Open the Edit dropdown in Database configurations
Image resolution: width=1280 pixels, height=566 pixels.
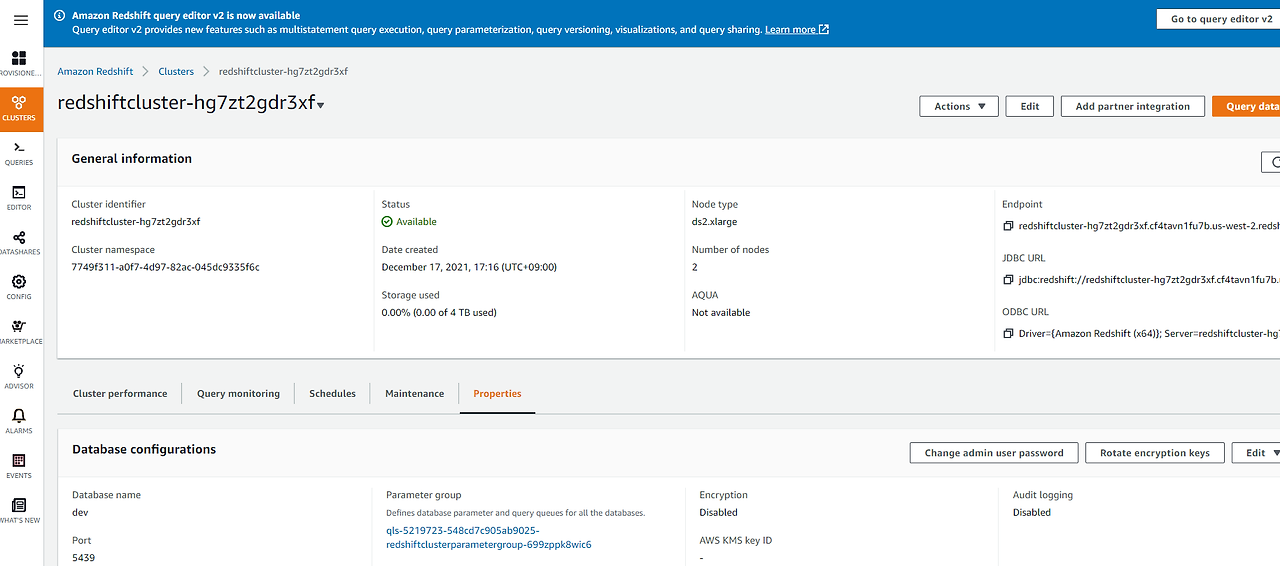click(x=1256, y=453)
